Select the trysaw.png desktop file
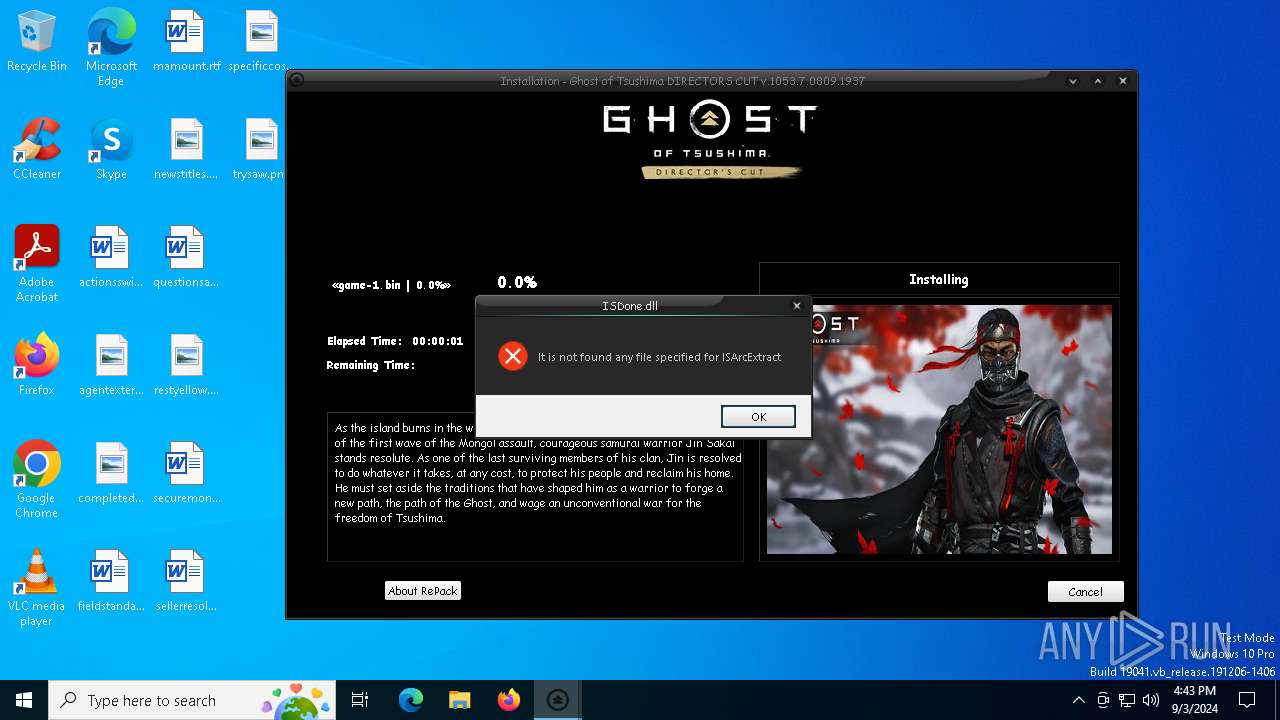1280x720 pixels. coord(259,150)
